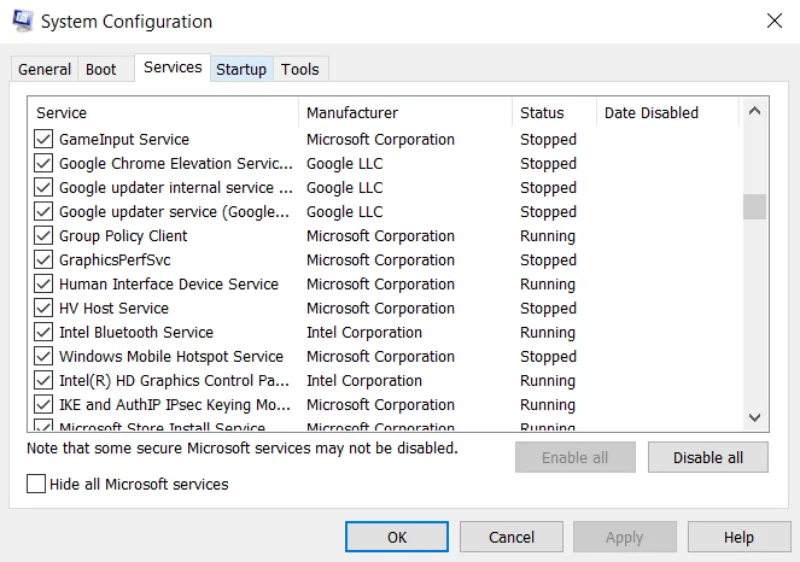800x562 pixels.
Task: Click Intel Corporation in Intel Bluetooth row
Action: pyautogui.click(x=364, y=332)
